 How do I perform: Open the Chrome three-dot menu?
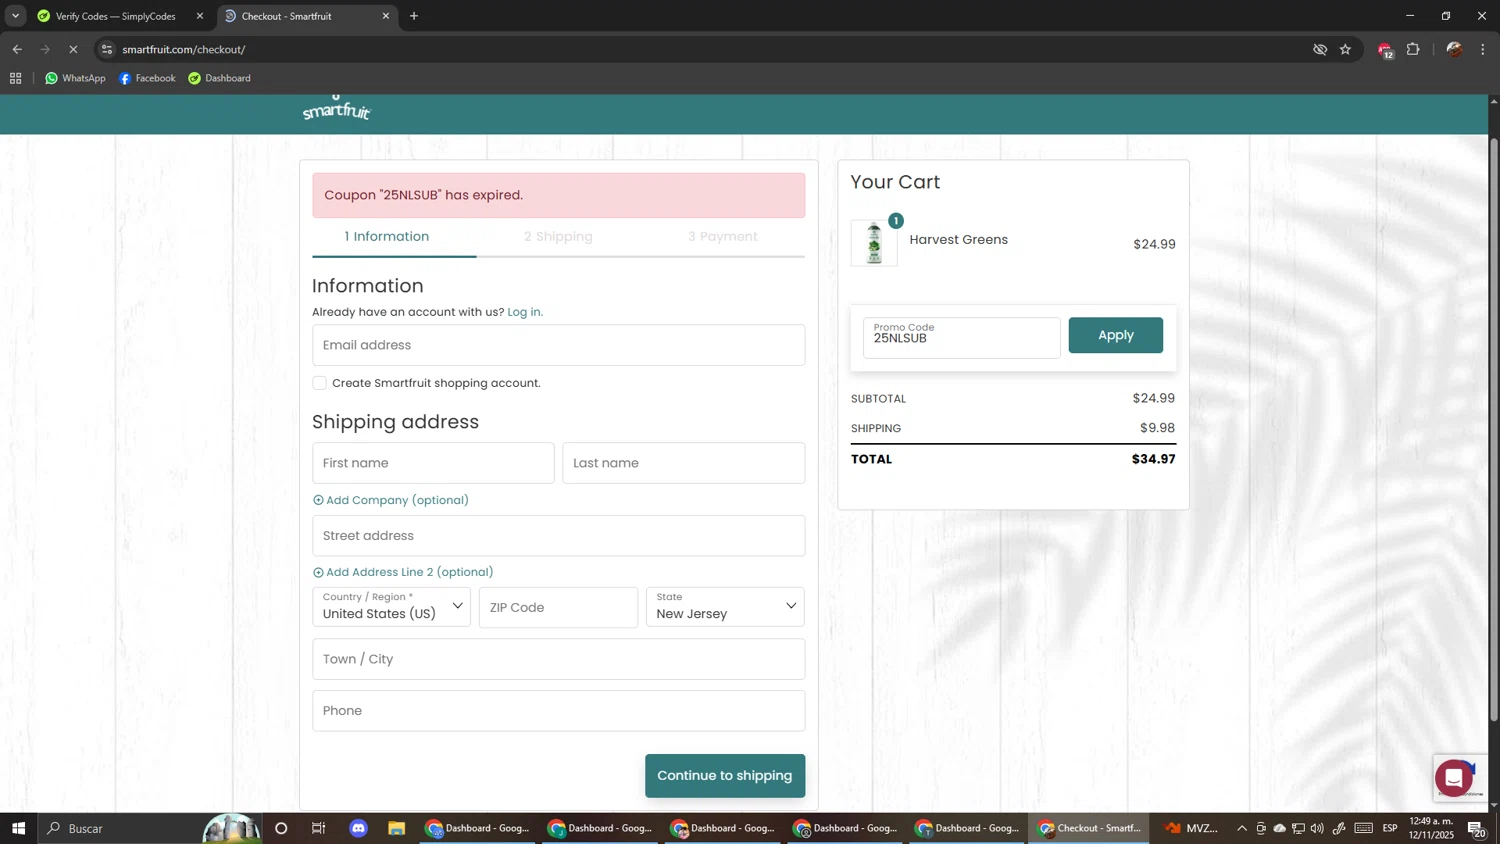point(1483,49)
